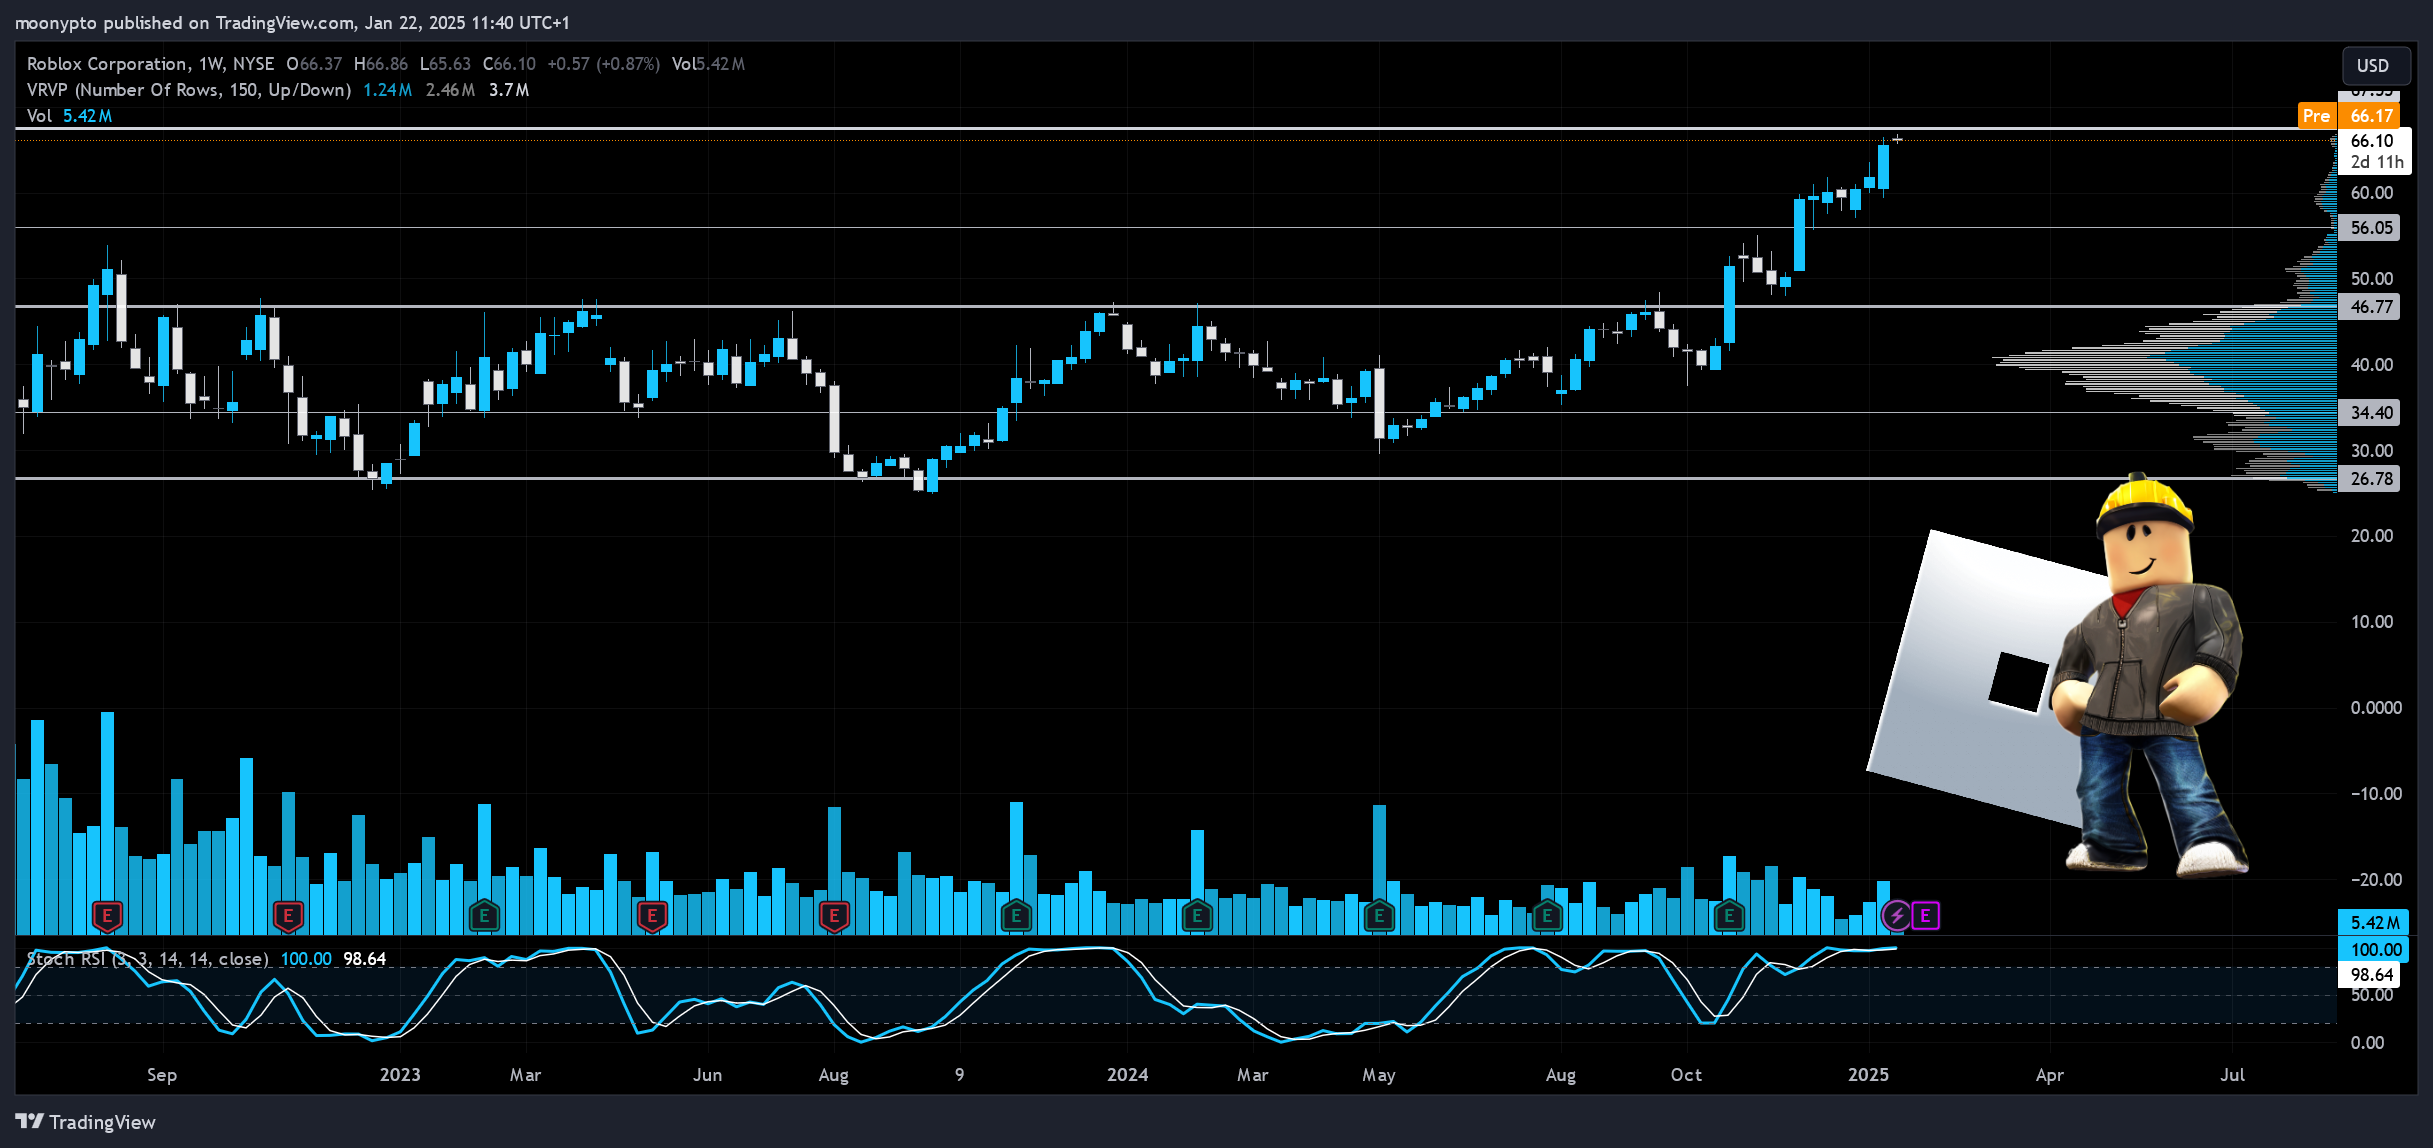
Task: Click the H66.86 high value in legend
Action: (x=380, y=64)
